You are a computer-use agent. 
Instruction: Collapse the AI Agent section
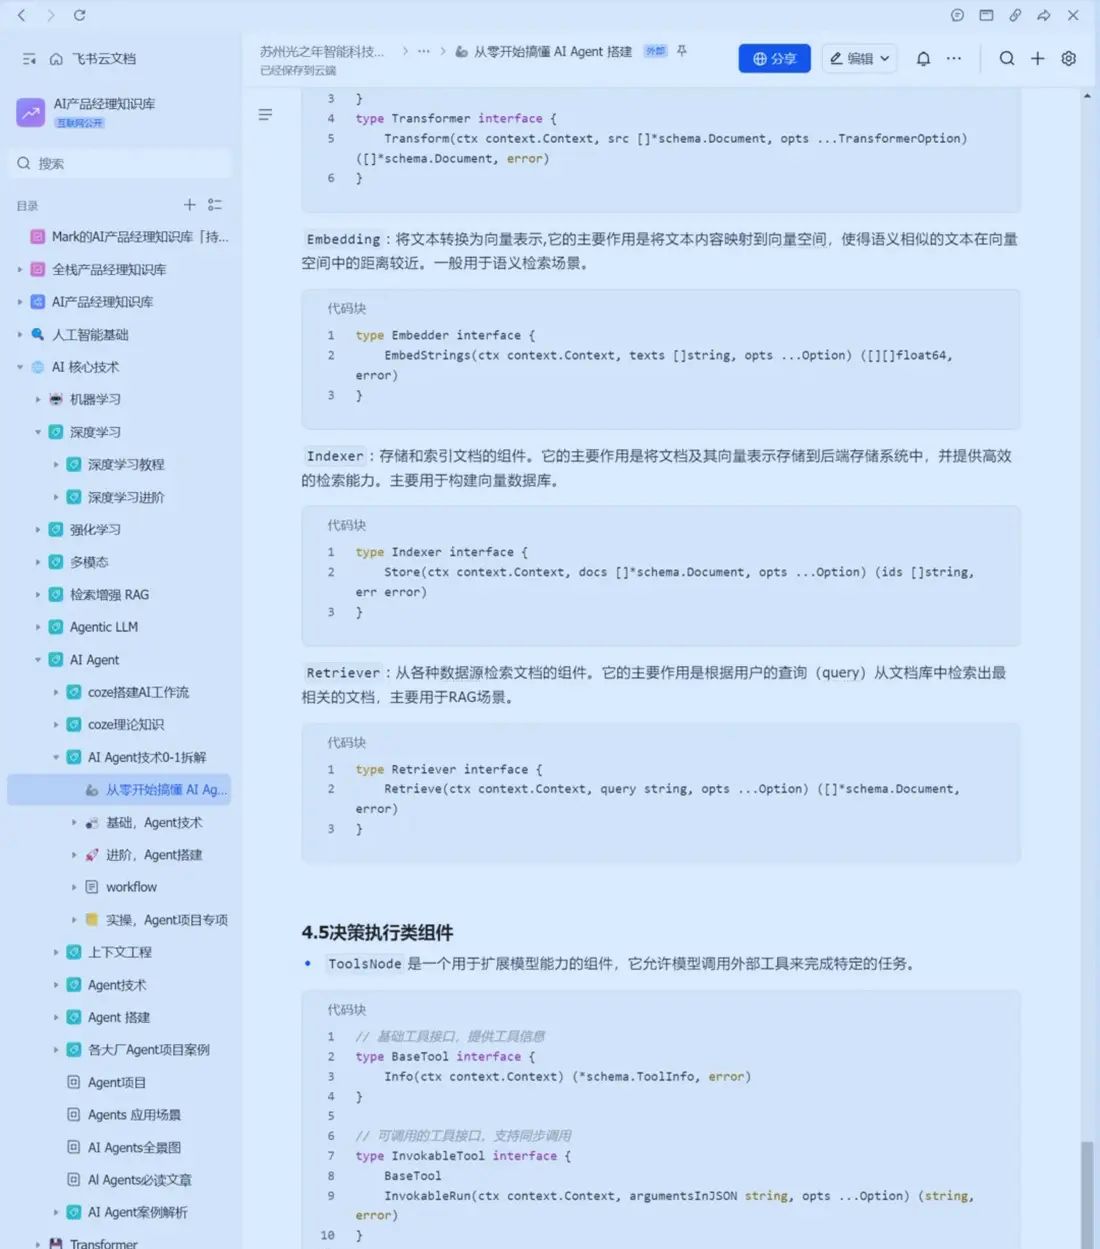click(x=37, y=659)
